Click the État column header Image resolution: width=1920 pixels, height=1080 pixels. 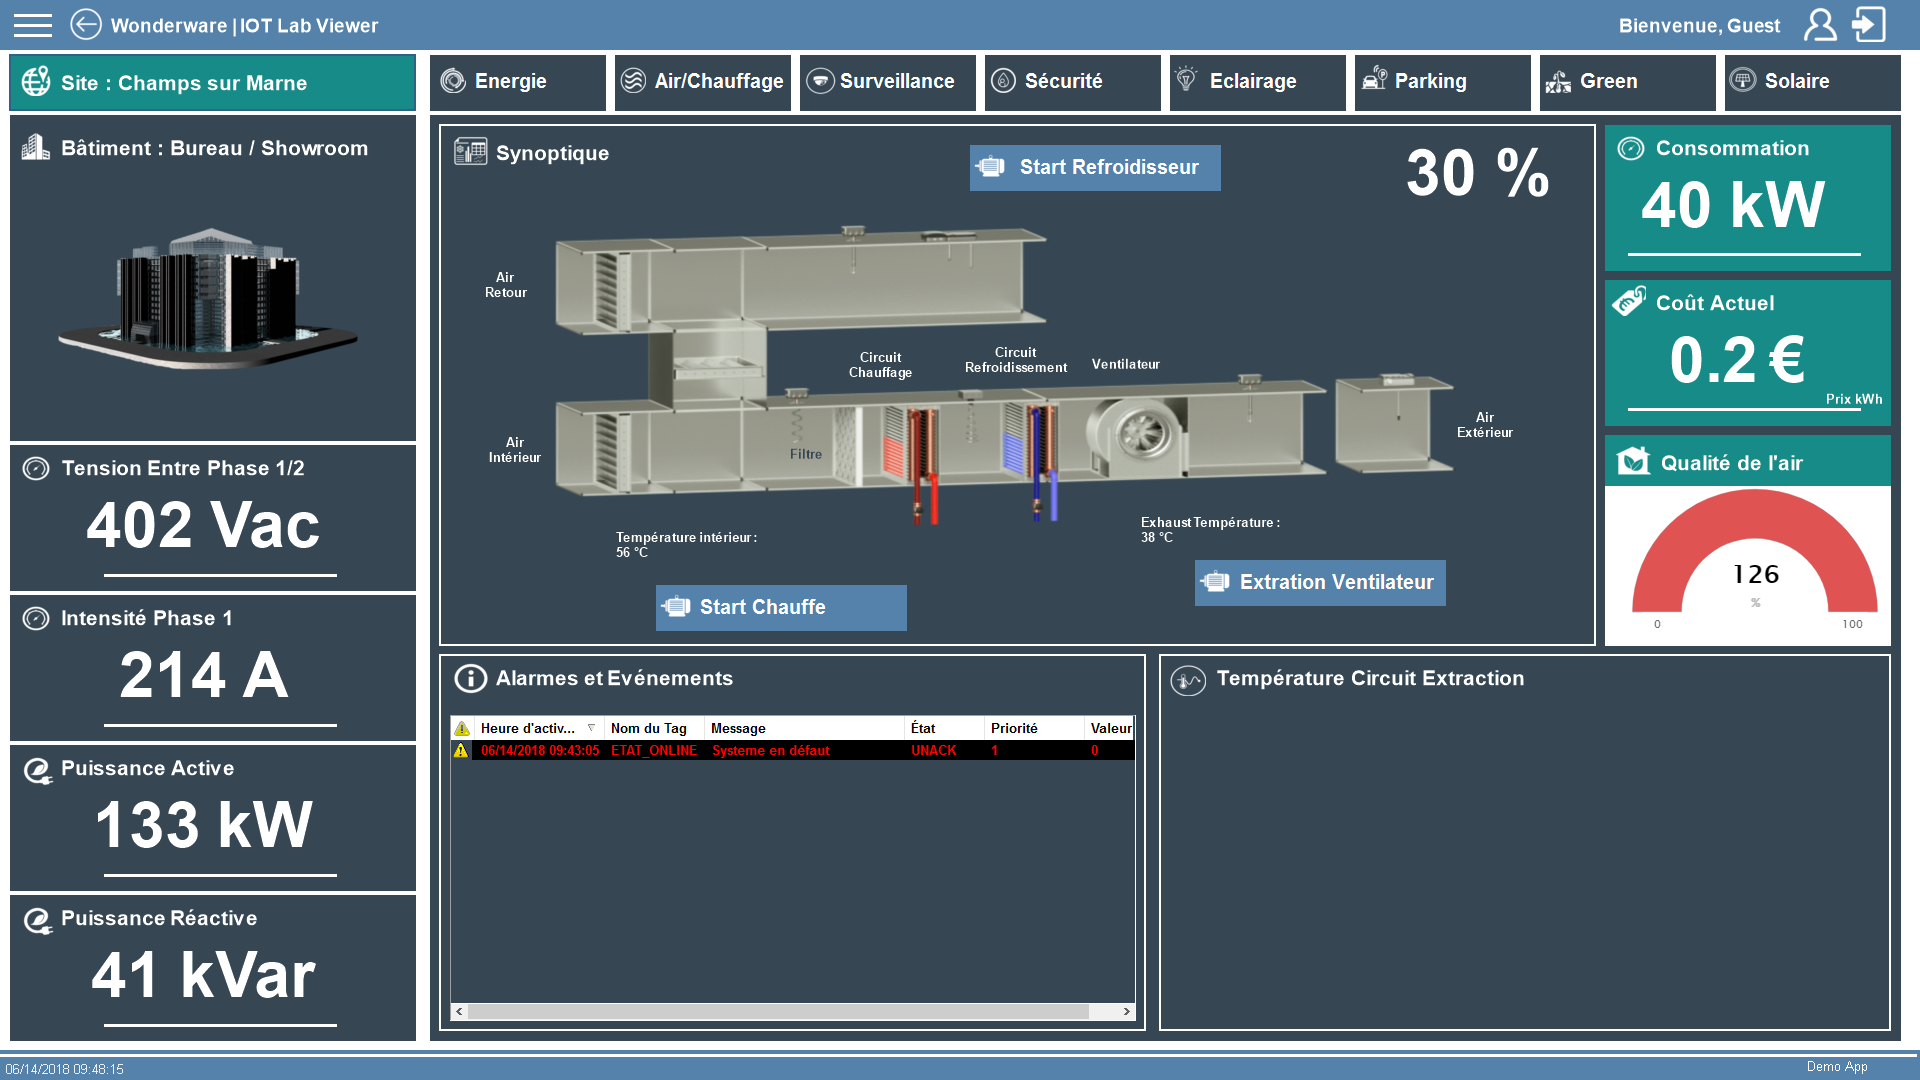[944, 728]
